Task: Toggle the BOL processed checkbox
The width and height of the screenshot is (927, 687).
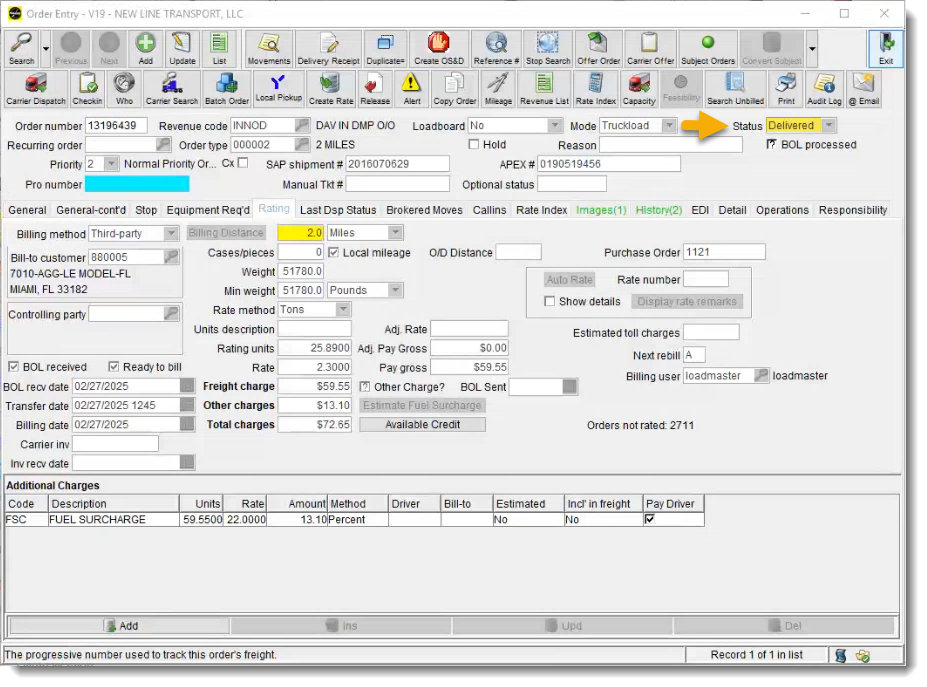Action: tap(771, 144)
